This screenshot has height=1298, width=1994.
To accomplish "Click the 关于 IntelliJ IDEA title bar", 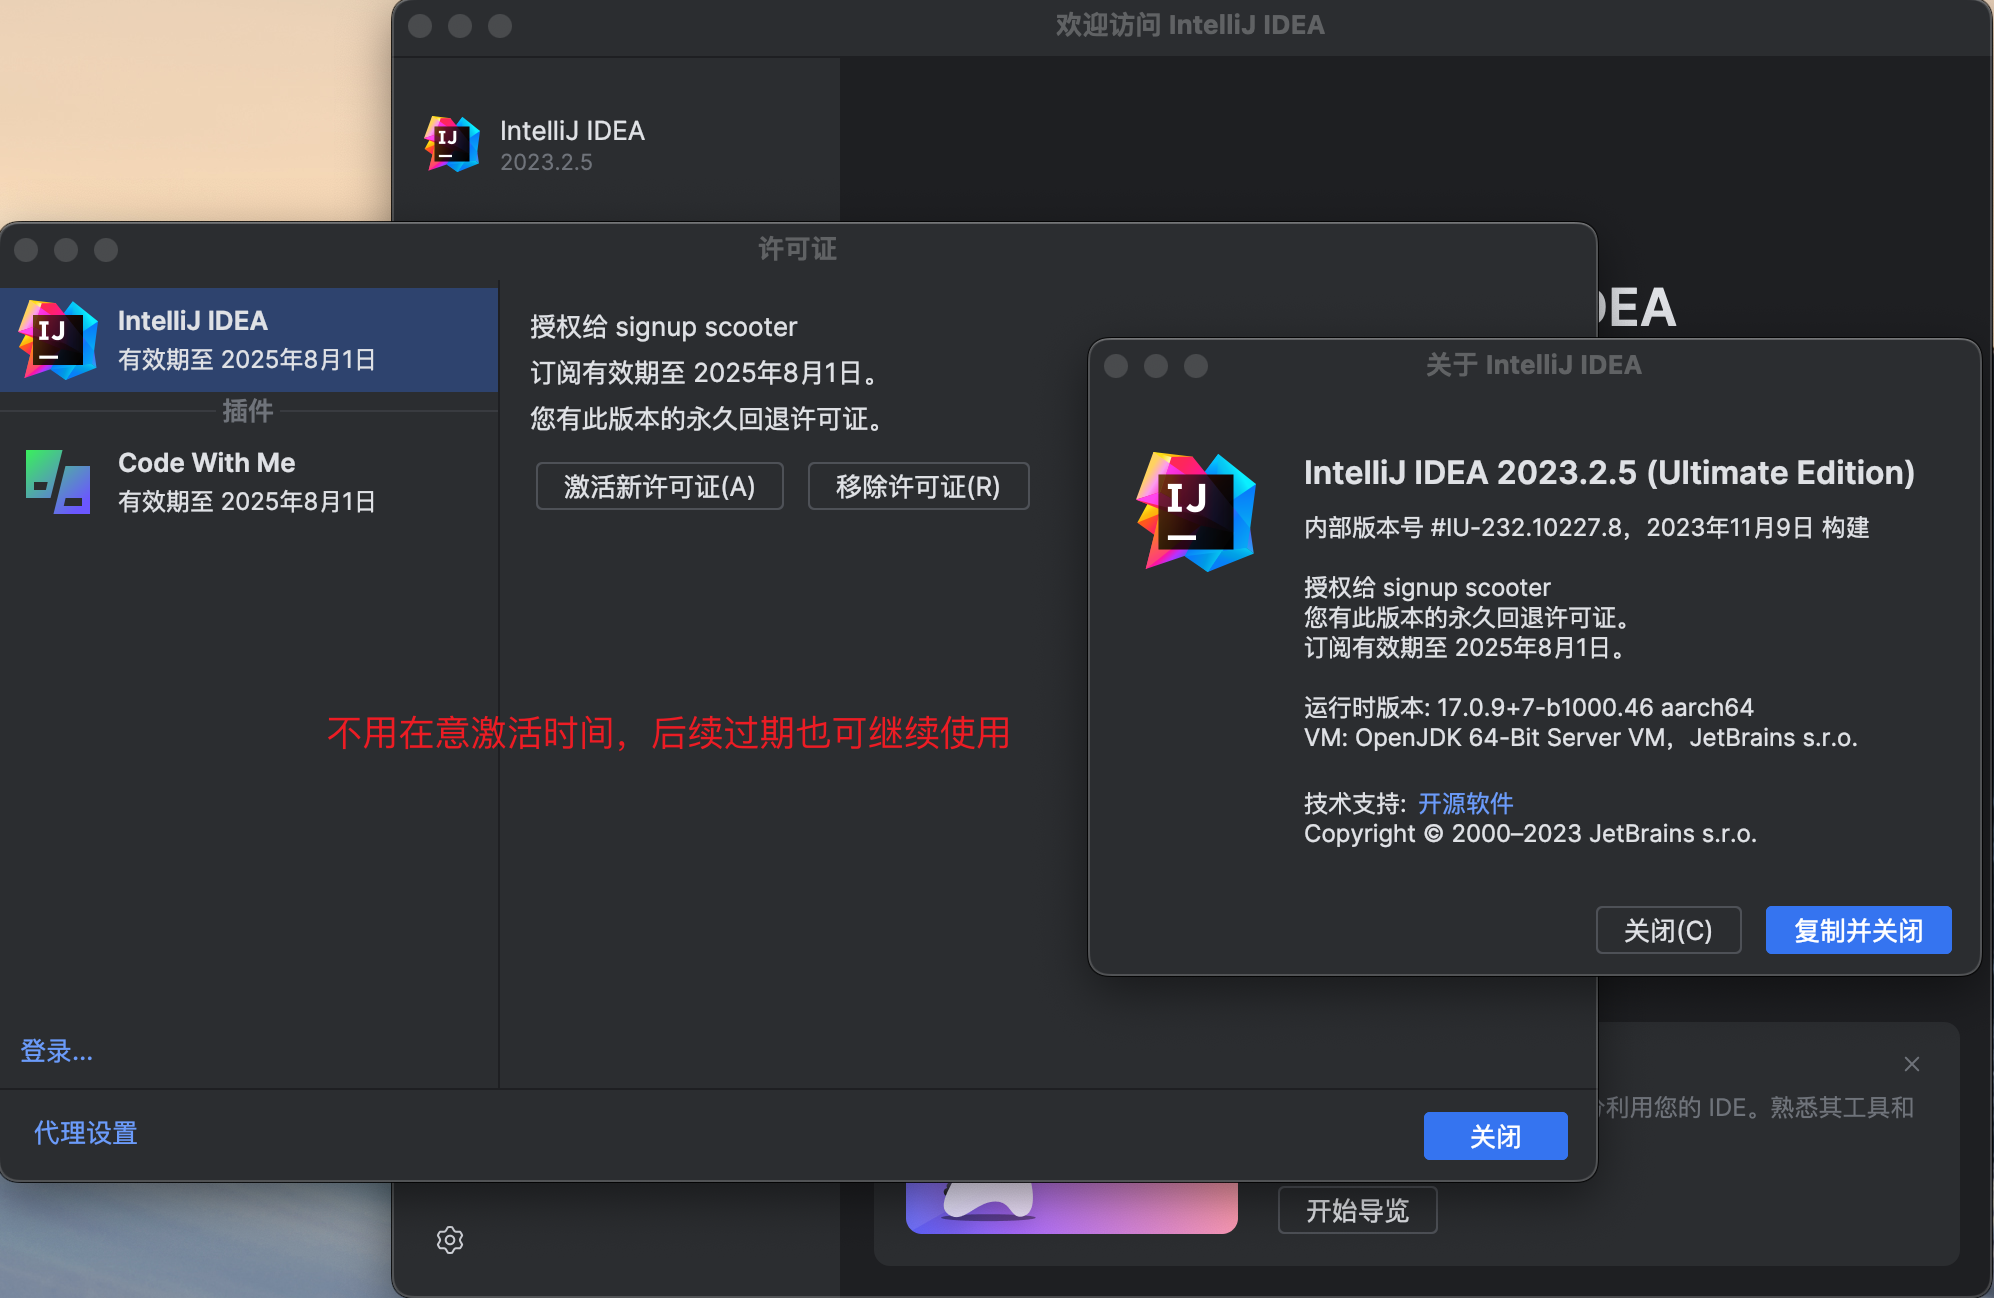I will pos(1533,365).
